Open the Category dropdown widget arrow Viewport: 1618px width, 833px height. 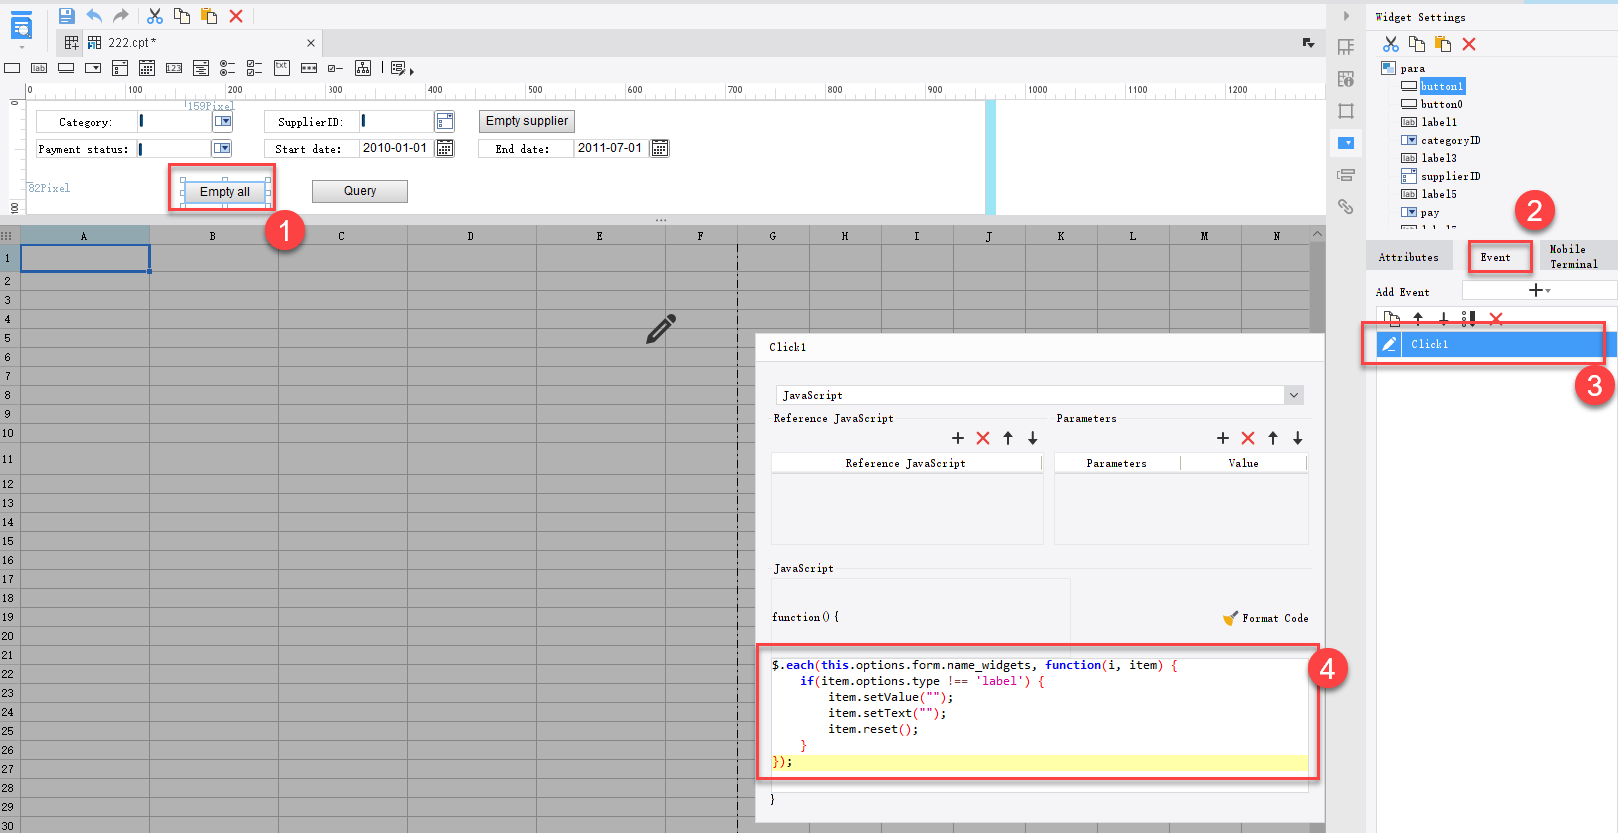[223, 122]
